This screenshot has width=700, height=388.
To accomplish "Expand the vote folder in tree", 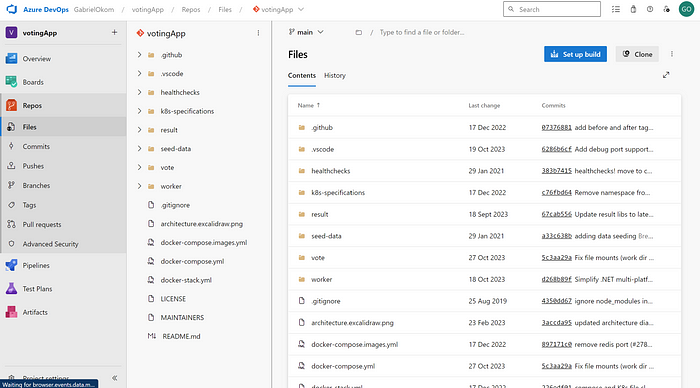I will pos(139,167).
